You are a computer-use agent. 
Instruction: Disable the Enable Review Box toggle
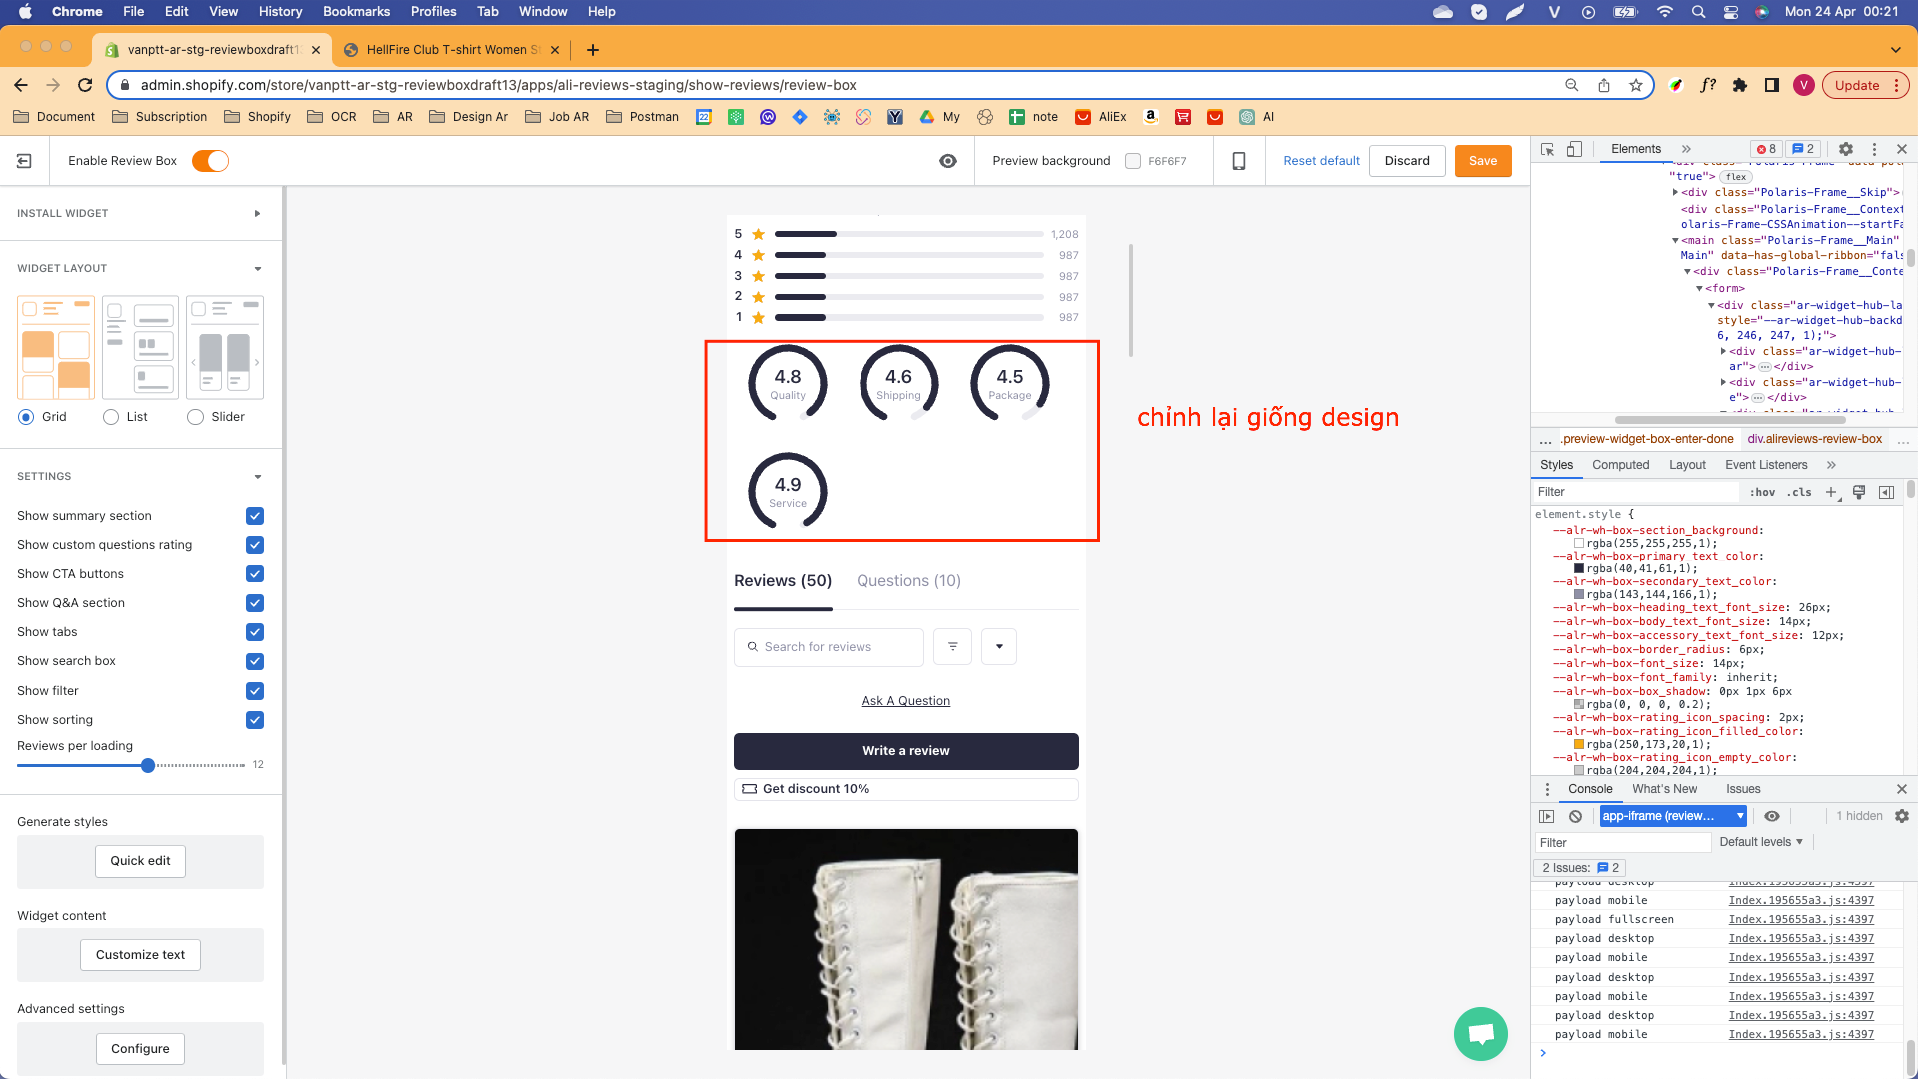[210, 161]
